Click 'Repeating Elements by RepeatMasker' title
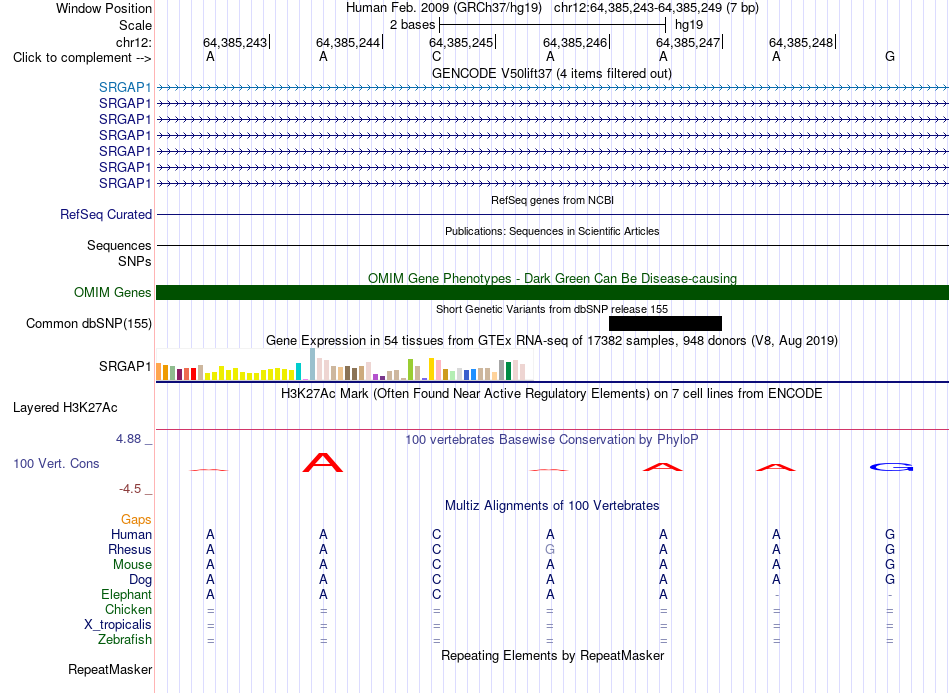This screenshot has height=693, width=950. click(x=552, y=655)
